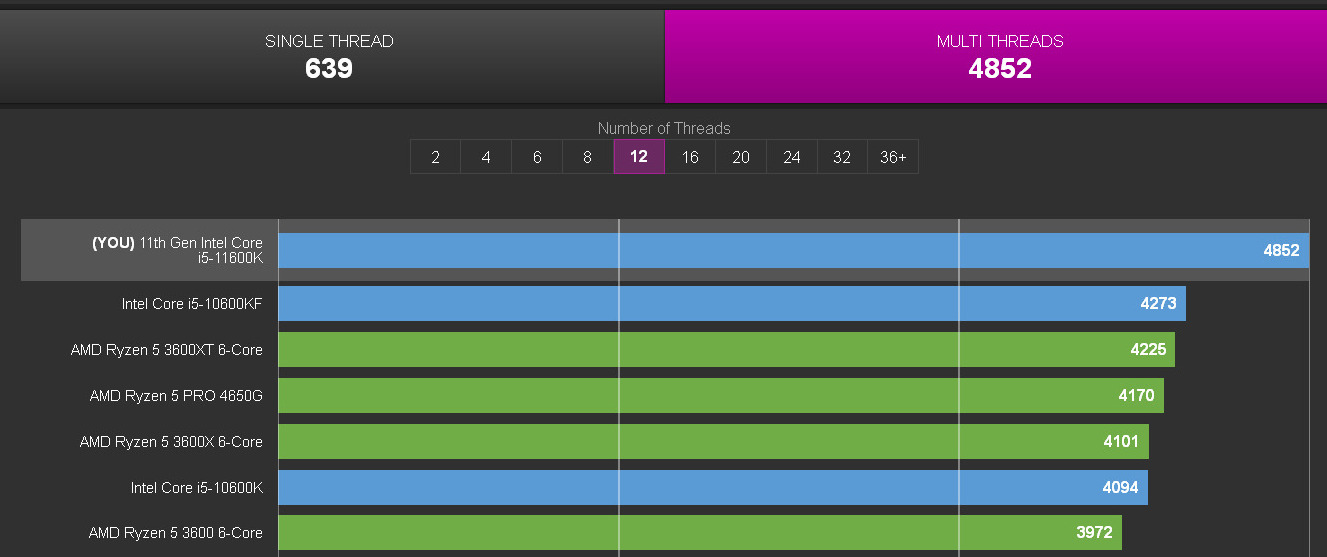1327x557 pixels.
Task: Select 8 threads filter
Action: pyautogui.click(x=588, y=157)
